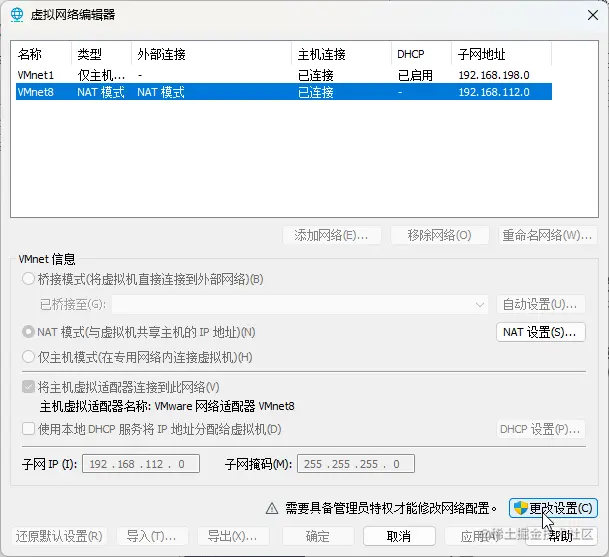
Task: Click 还原默认设置(R) button
Action: pyautogui.click(x=59, y=536)
